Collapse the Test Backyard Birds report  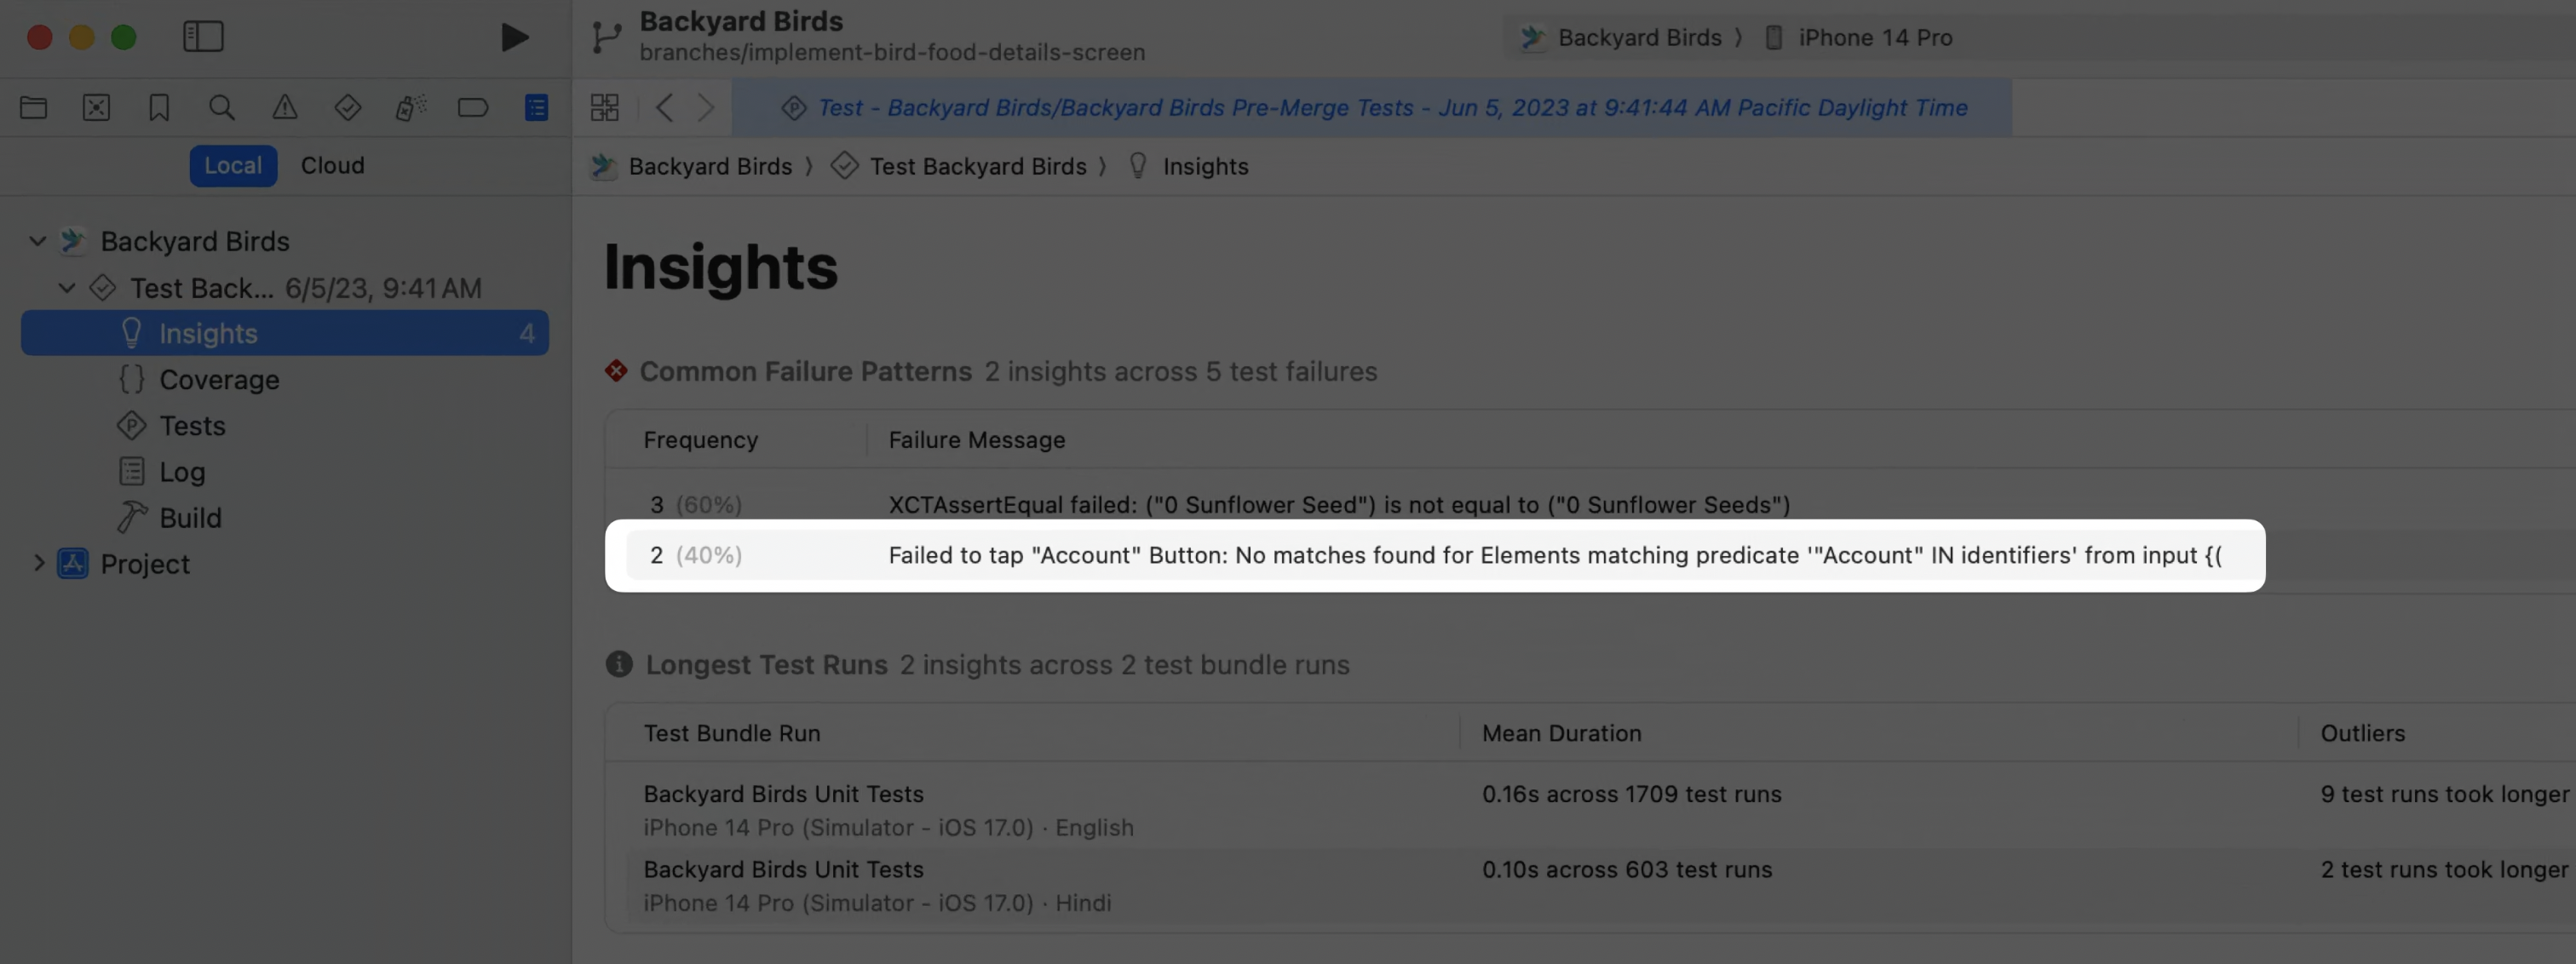67,288
